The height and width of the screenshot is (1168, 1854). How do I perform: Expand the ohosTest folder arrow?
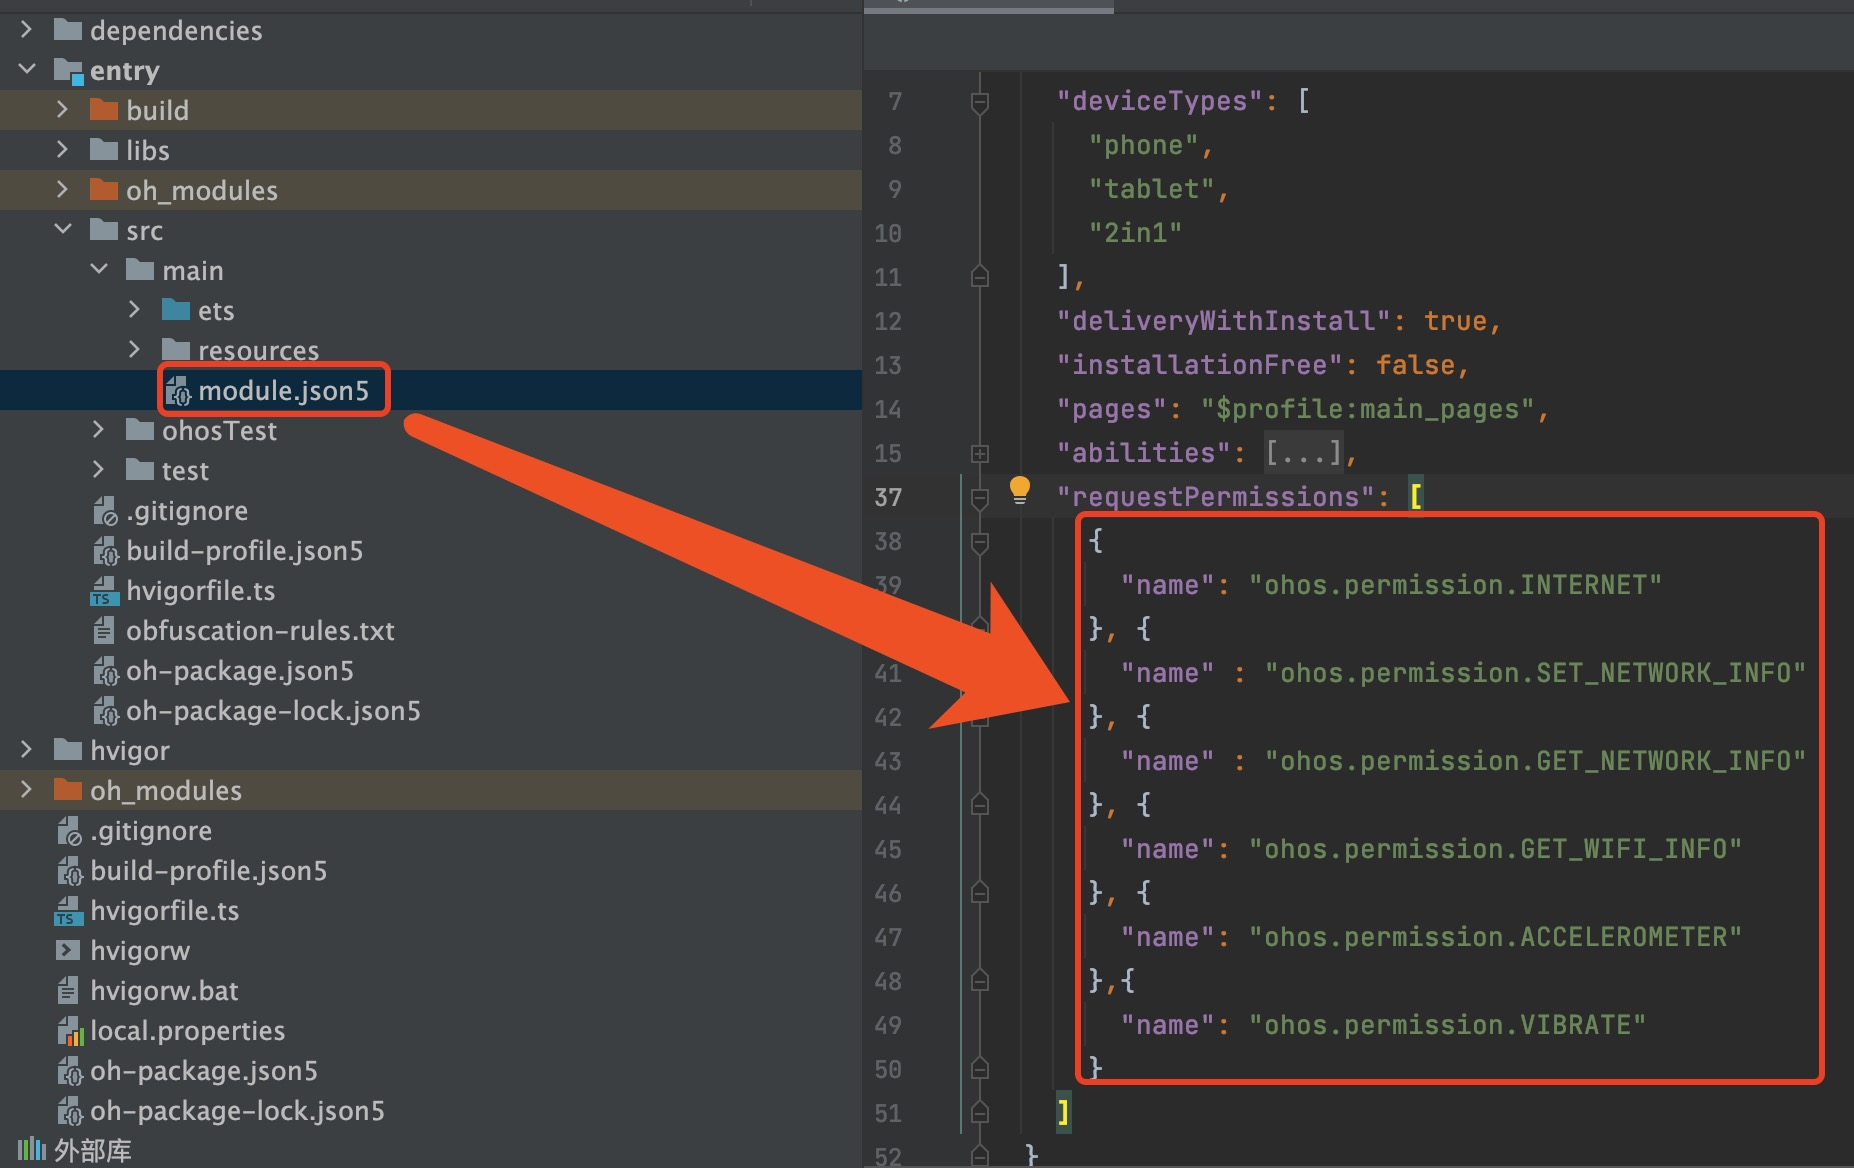(x=99, y=430)
